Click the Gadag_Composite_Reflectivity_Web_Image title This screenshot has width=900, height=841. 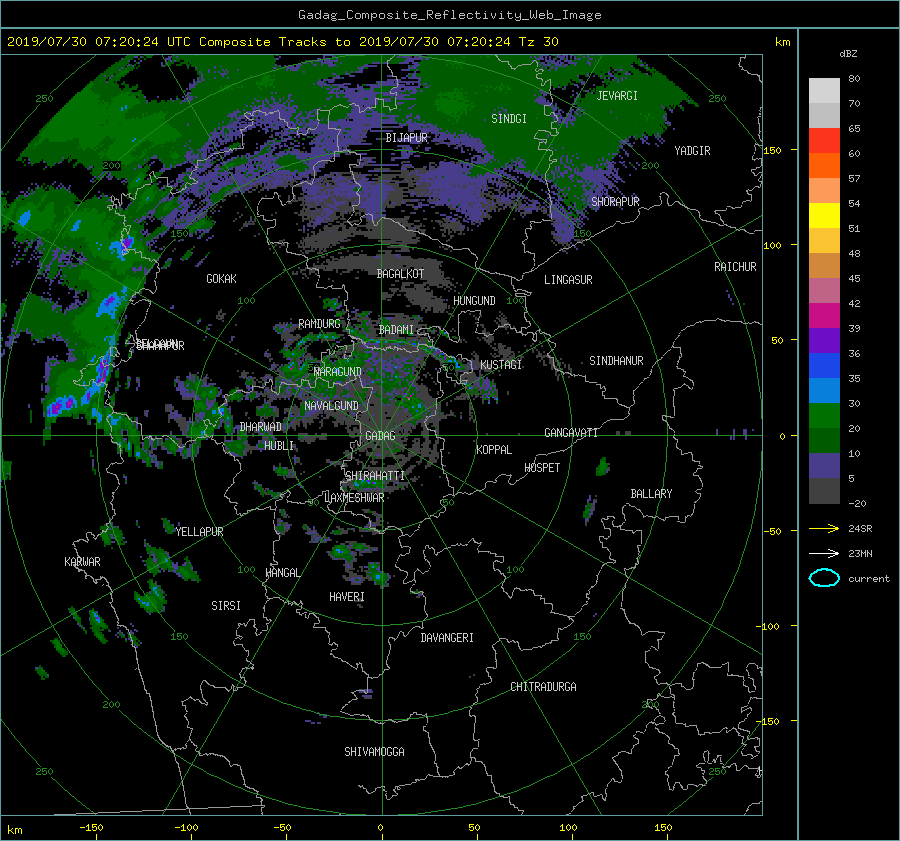coord(449,15)
